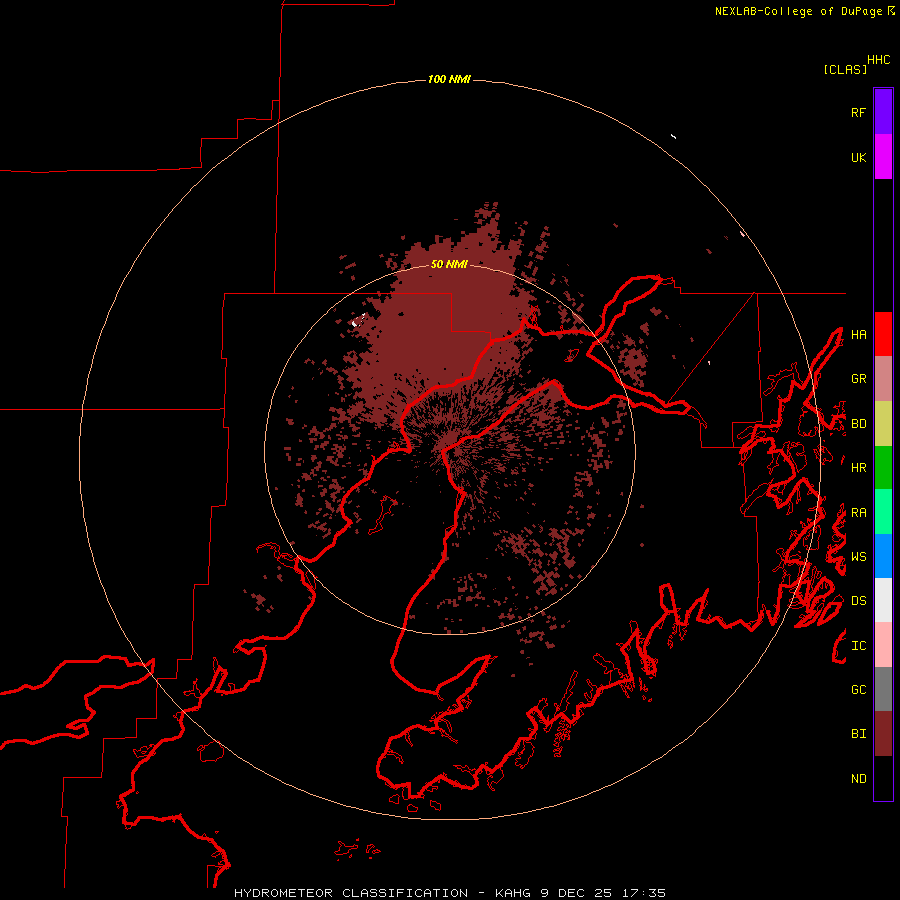The width and height of the screenshot is (900, 900).
Task: Click the [CLAS] units label
Action: coord(845,69)
